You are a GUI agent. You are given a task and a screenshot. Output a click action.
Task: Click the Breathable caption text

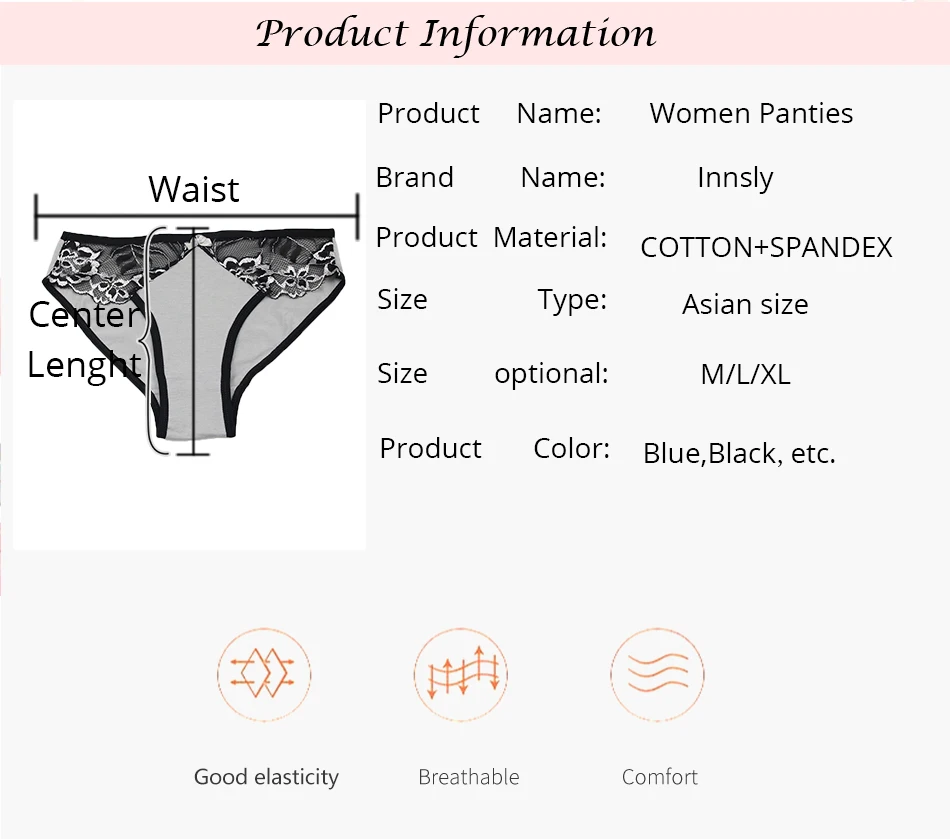pyautogui.click(x=469, y=777)
